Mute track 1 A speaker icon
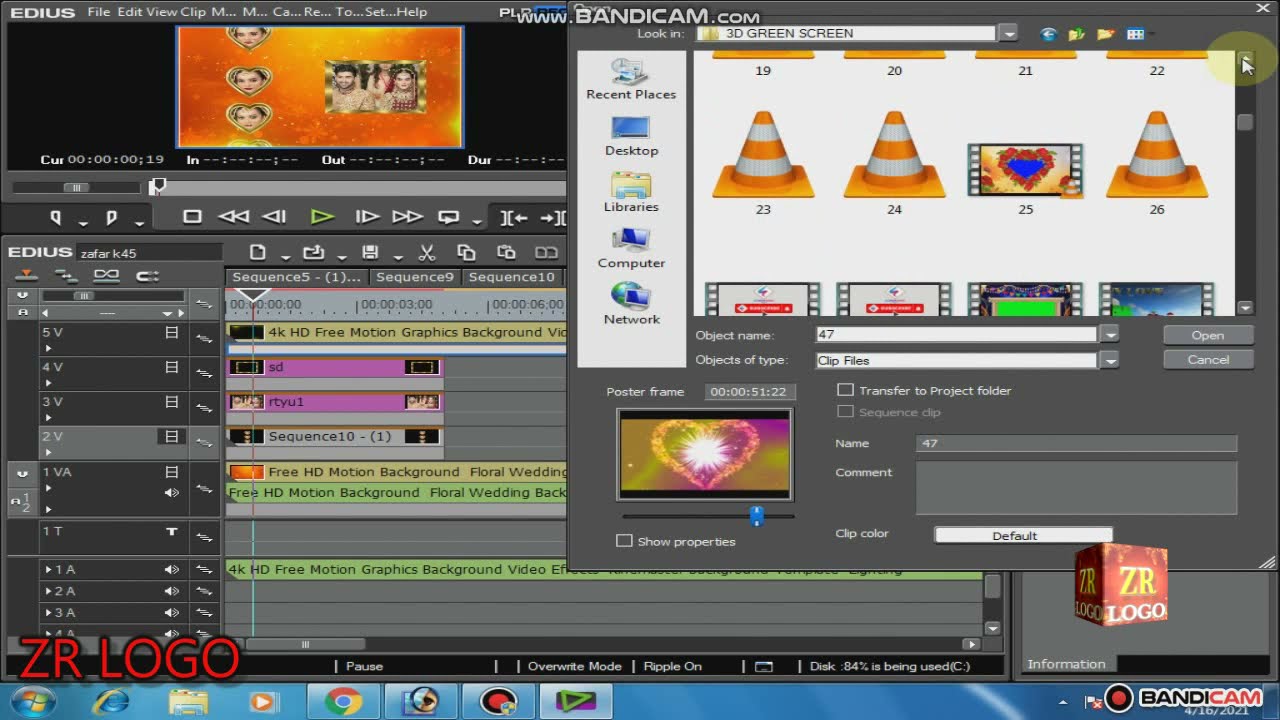Screen dimensions: 1280x720 [x=172, y=569]
